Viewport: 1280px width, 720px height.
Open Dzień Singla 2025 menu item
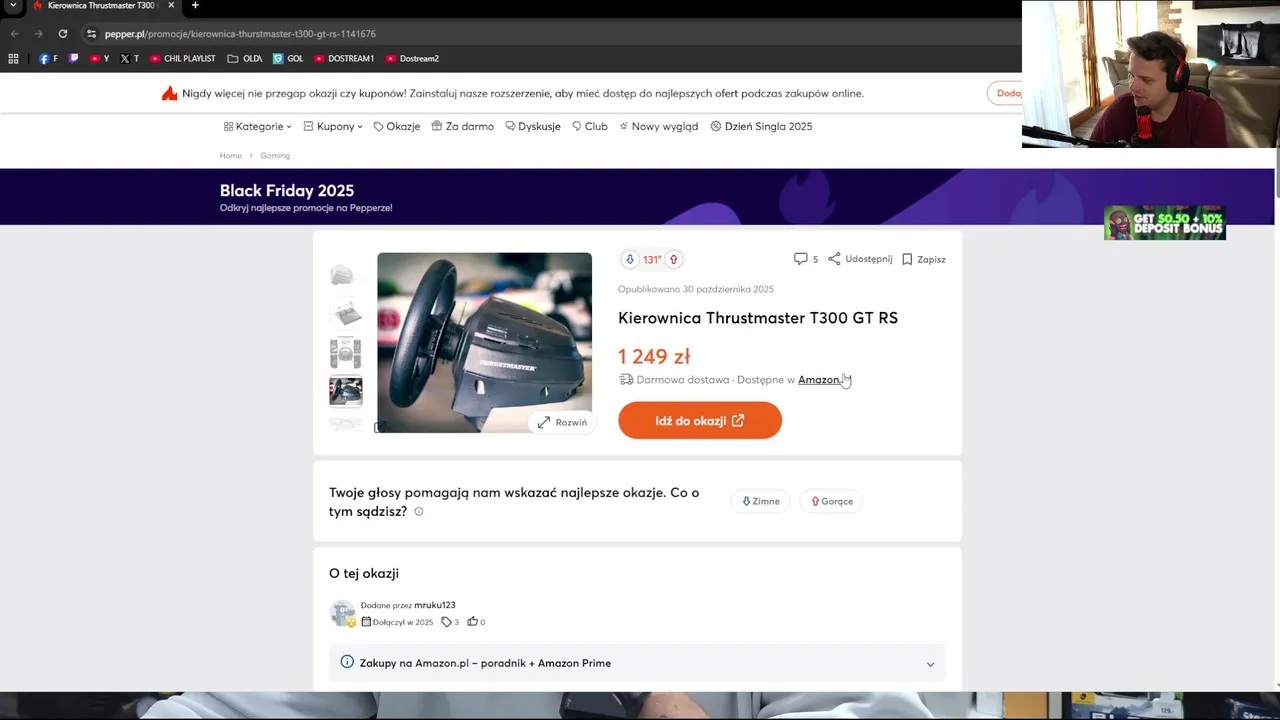(x=761, y=127)
